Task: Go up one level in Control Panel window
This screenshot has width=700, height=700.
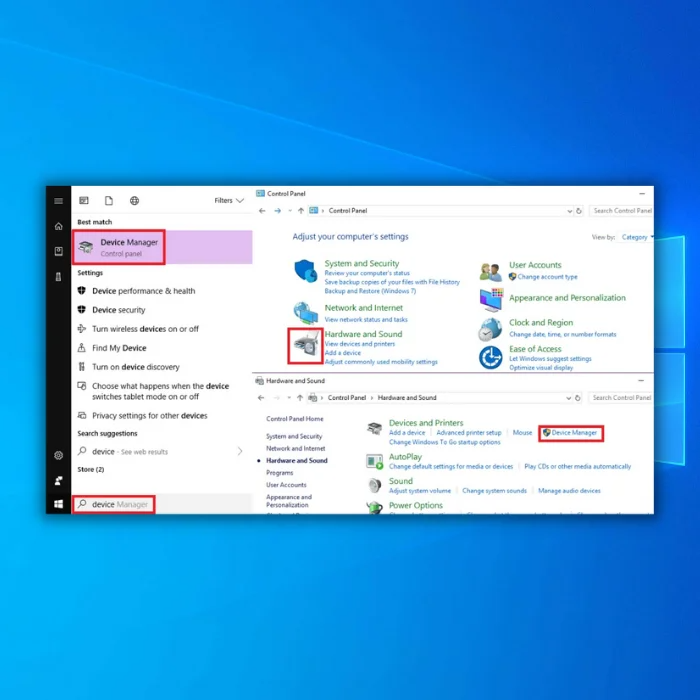Action: 301,211
